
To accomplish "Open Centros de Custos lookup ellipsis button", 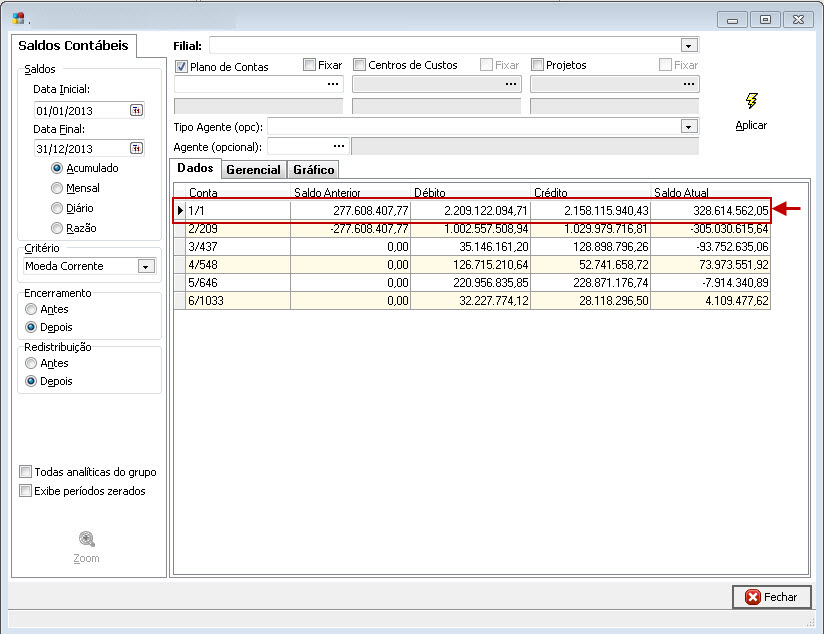I will [x=511, y=85].
